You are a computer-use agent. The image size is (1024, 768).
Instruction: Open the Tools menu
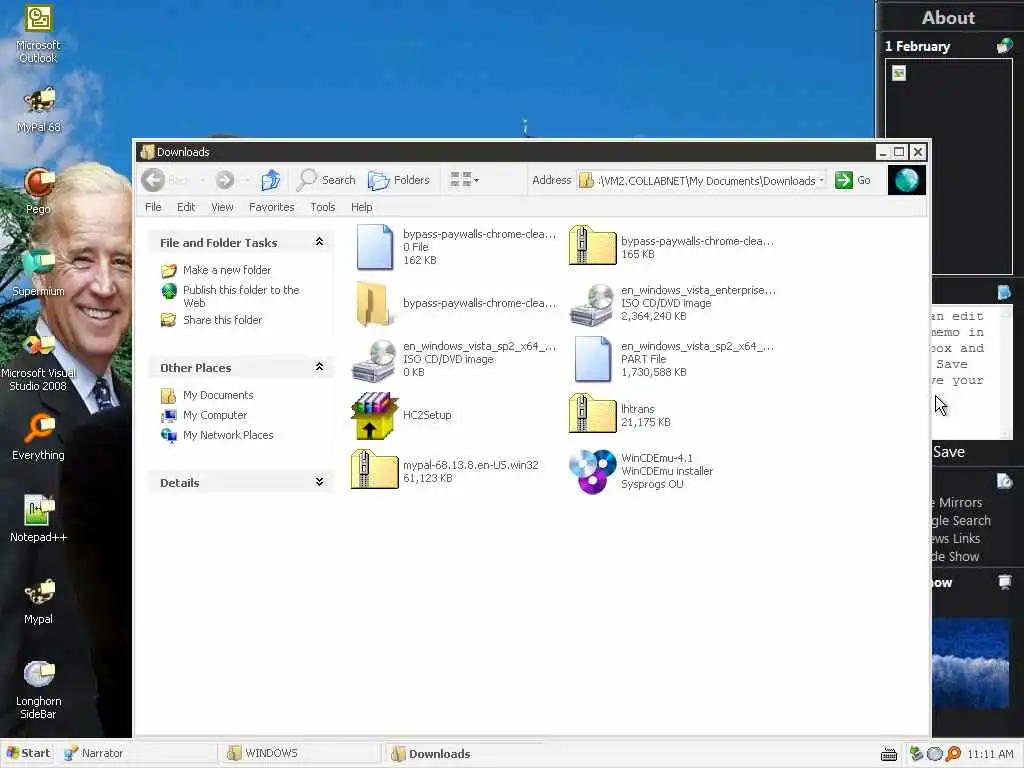(323, 207)
